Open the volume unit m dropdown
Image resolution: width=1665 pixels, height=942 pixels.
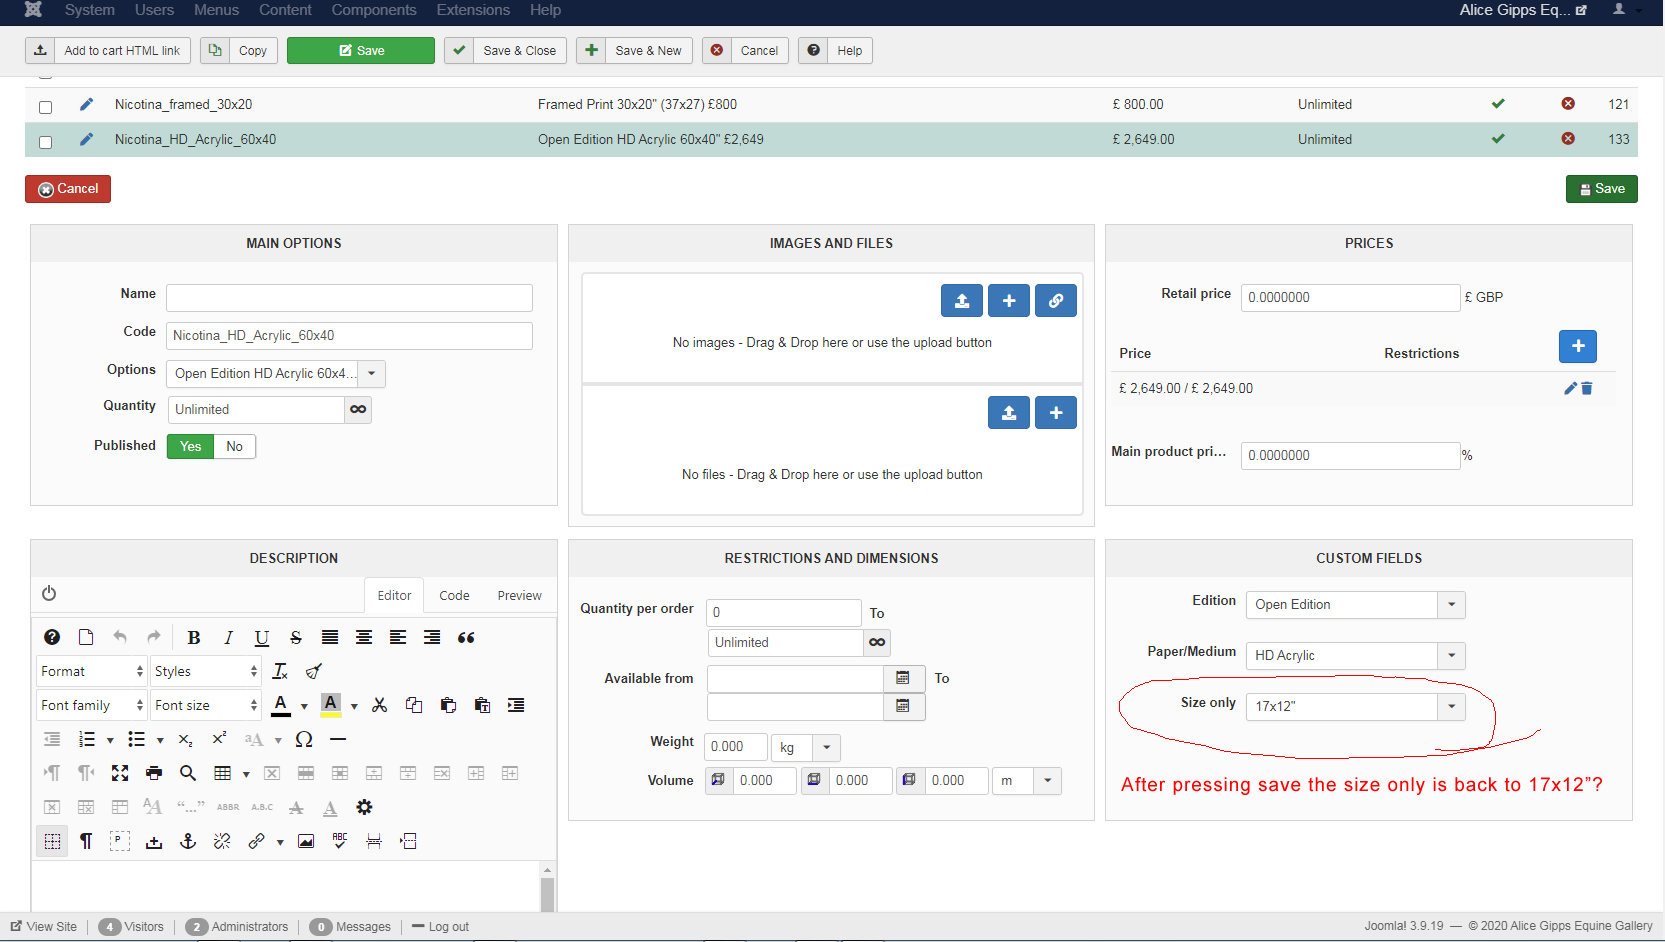click(x=1028, y=781)
